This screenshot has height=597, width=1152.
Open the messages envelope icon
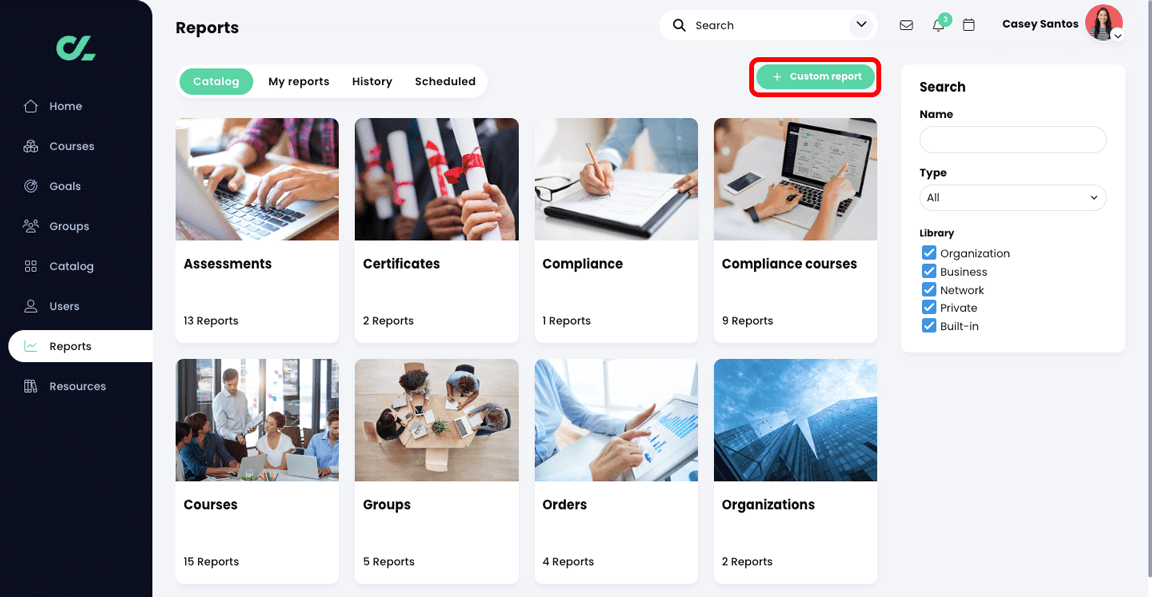907,25
